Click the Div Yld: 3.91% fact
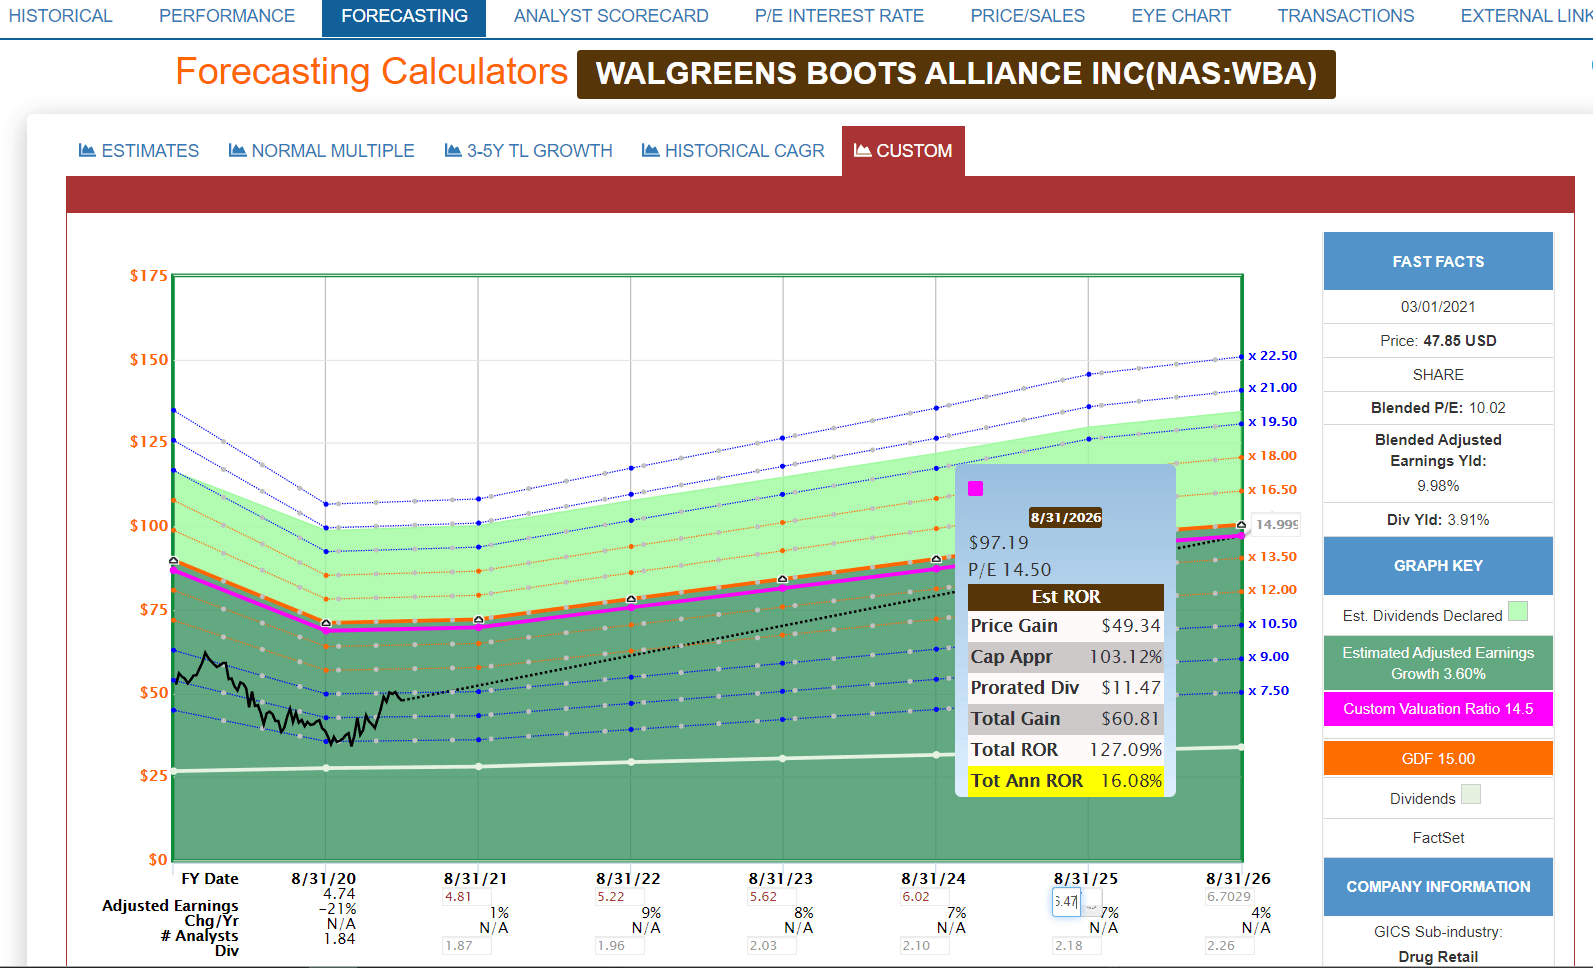The width and height of the screenshot is (1593, 968). [1438, 520]
